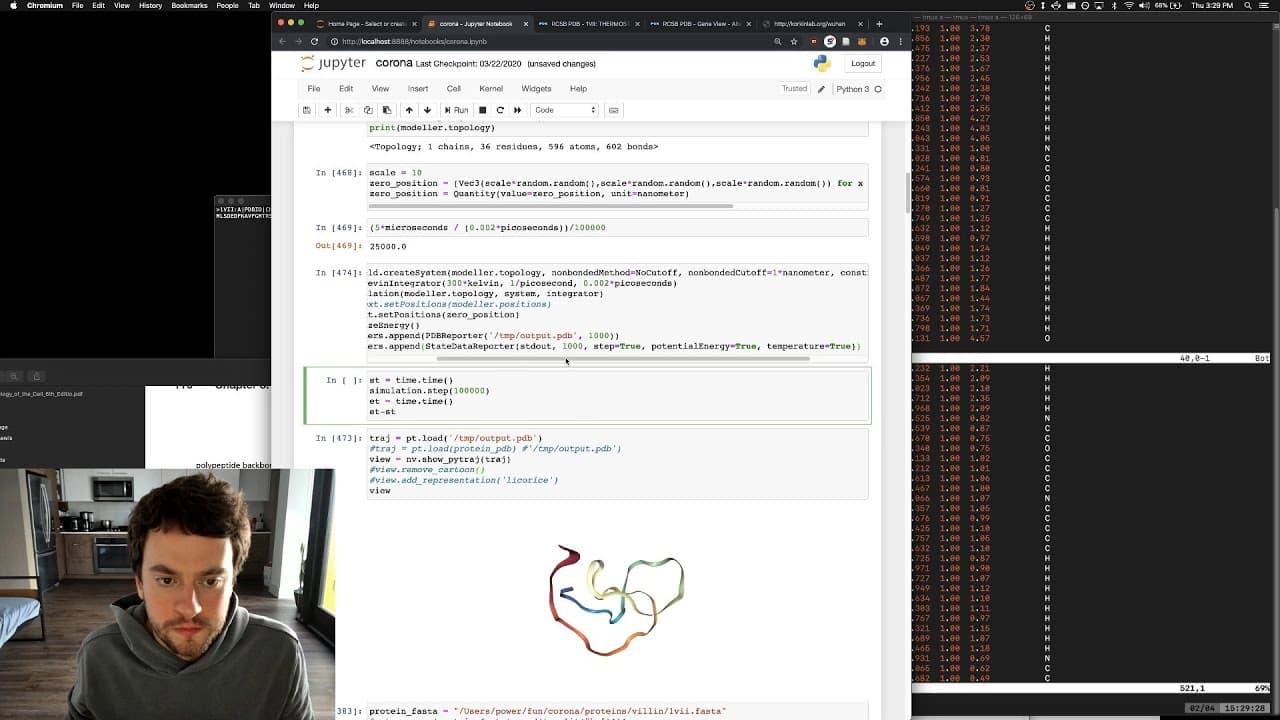Copy selected cells in Jupyter toolbar
Screen dimensions: 1280x720
(368, 110)
